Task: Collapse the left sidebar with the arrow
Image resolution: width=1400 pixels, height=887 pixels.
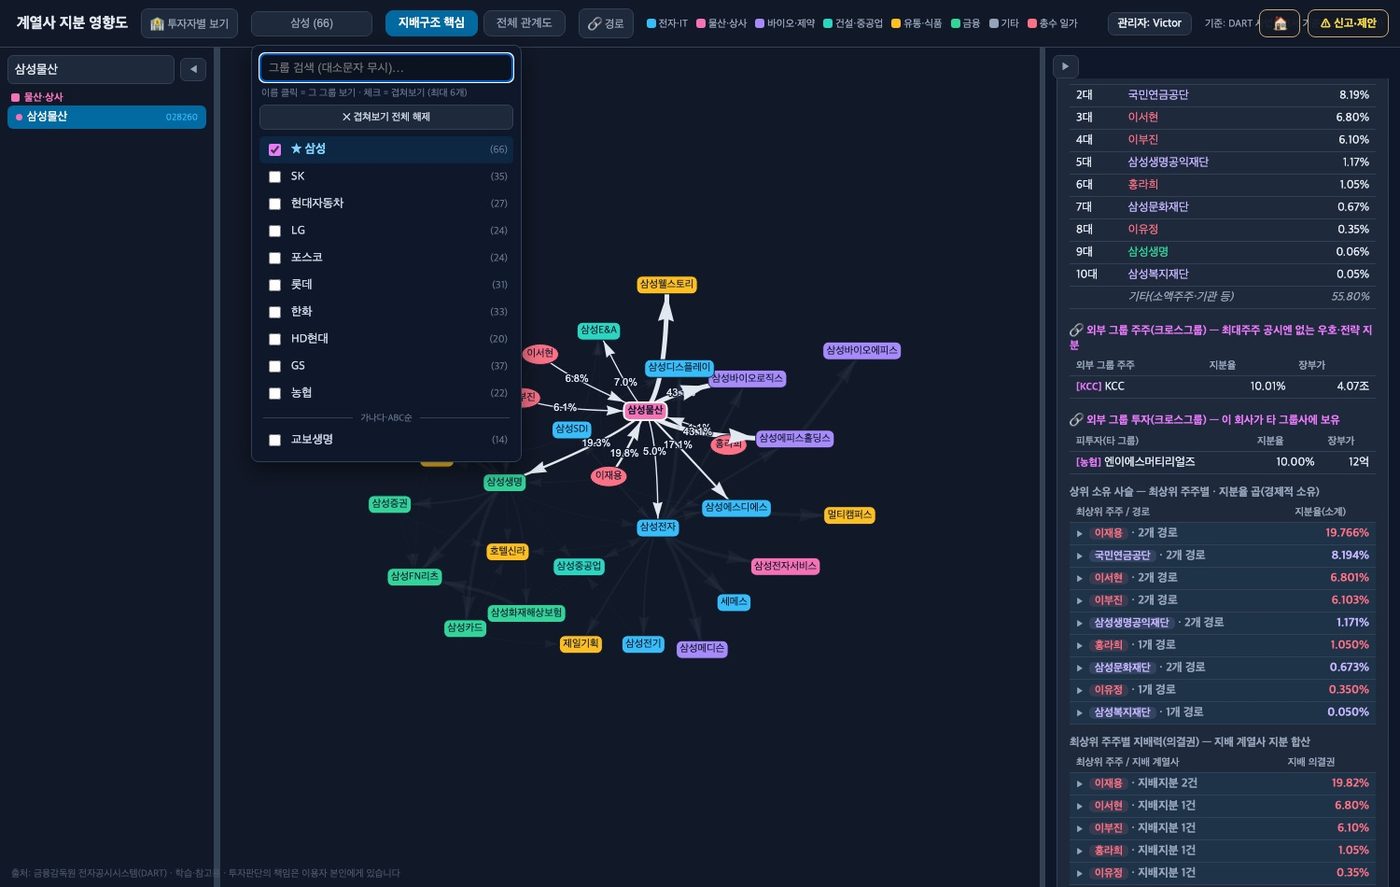Action: 193,69
